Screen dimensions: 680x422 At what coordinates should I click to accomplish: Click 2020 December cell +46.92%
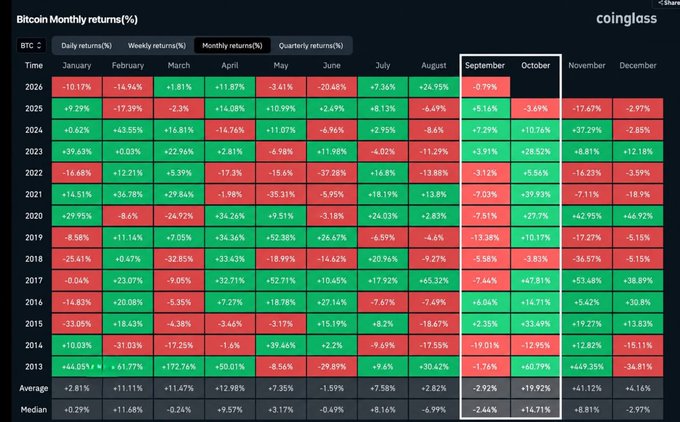pyautogui.click(x=638, y=216)
